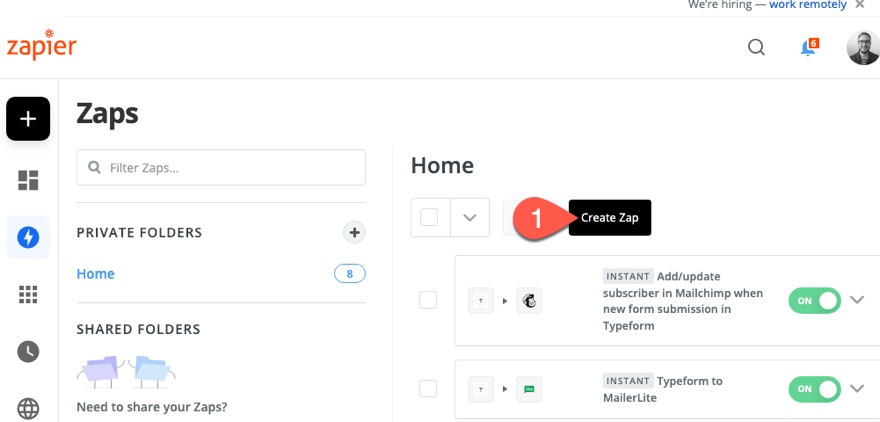The height and width of the screenshot is (422, 880).
Task: Click the black plus create button
Action: (28, 119)
